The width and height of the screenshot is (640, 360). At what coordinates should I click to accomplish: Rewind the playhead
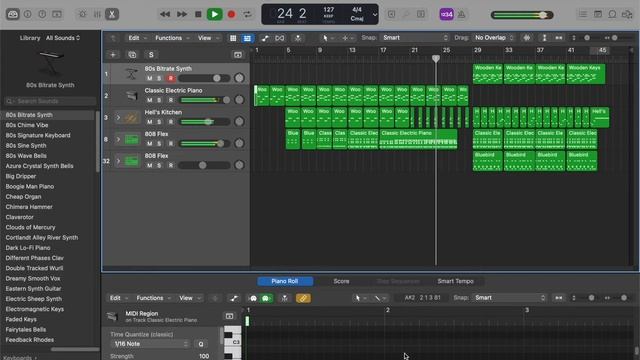[165, 14]
